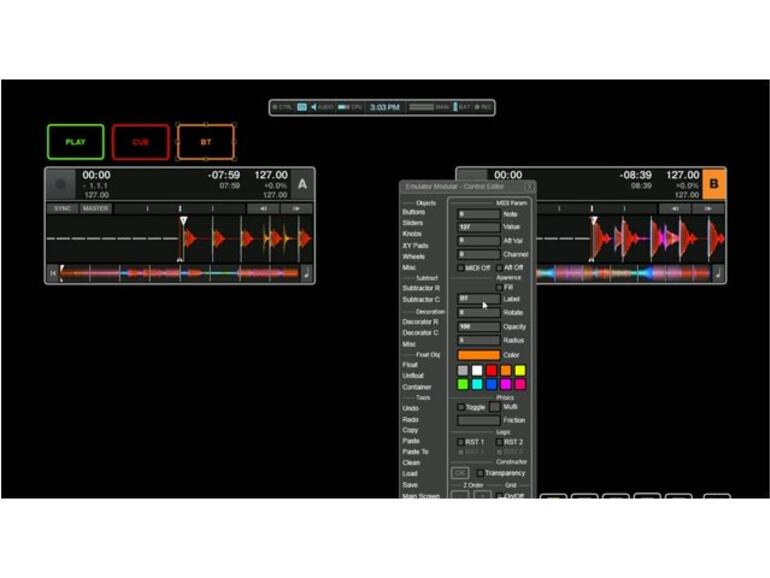
Task: Click deck B tempo bend up arrow
Action: [x=708, y=209]
